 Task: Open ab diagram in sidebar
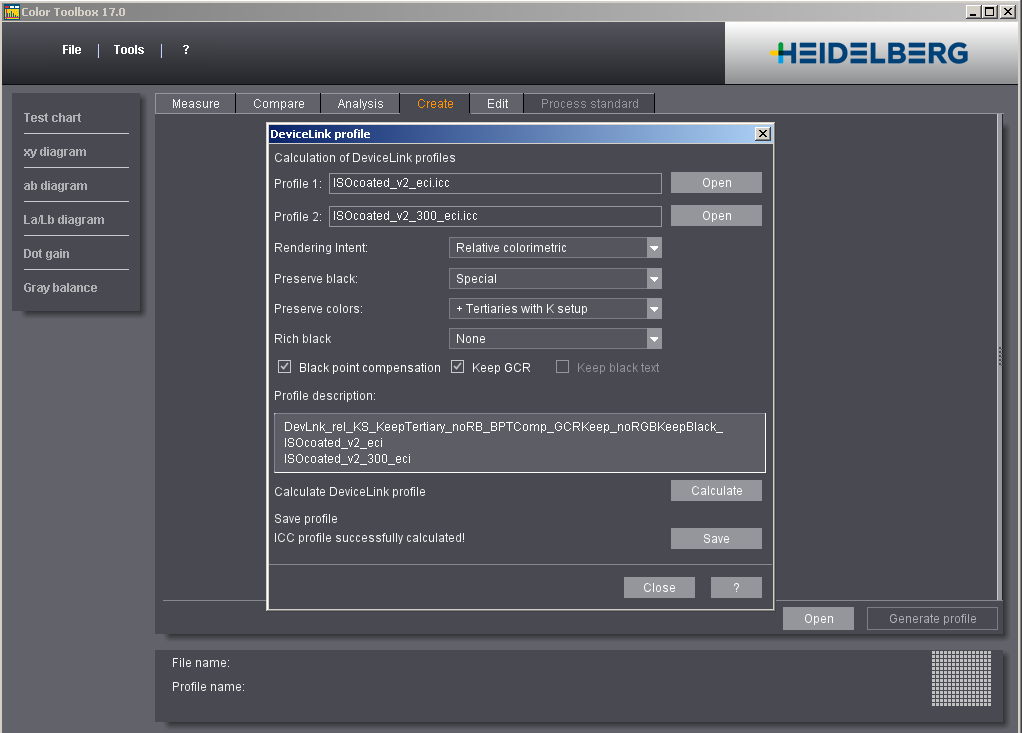click(x=55, y=186)
